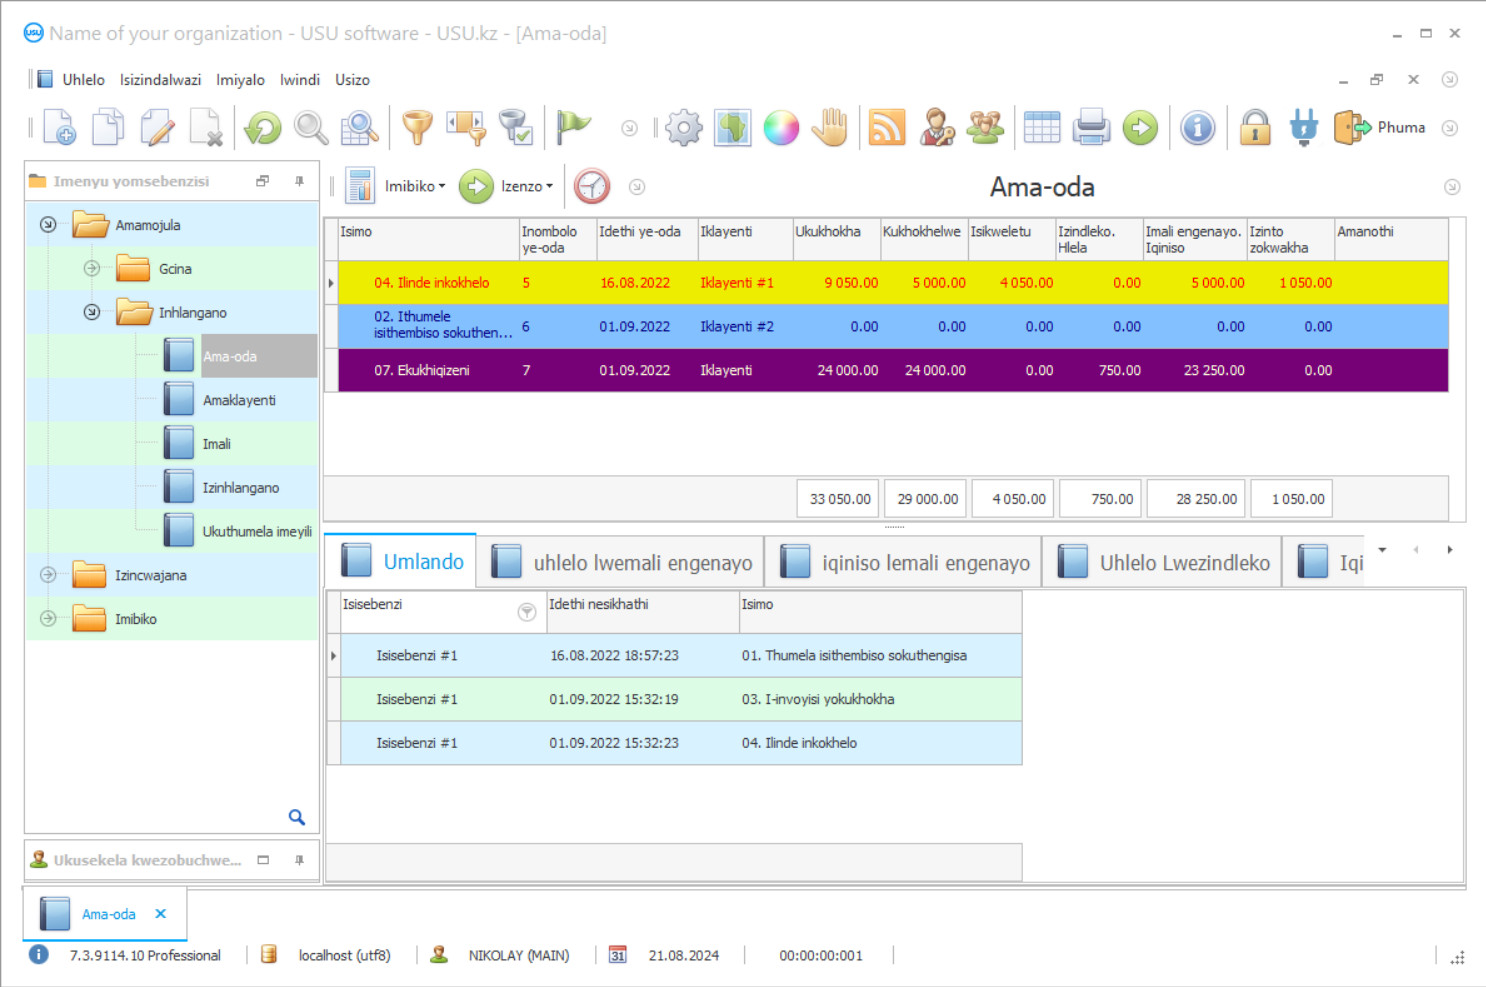The image size is (1486, 987).
Task: Click the padlock icon in toolbar
Action: pos(1255,128)
